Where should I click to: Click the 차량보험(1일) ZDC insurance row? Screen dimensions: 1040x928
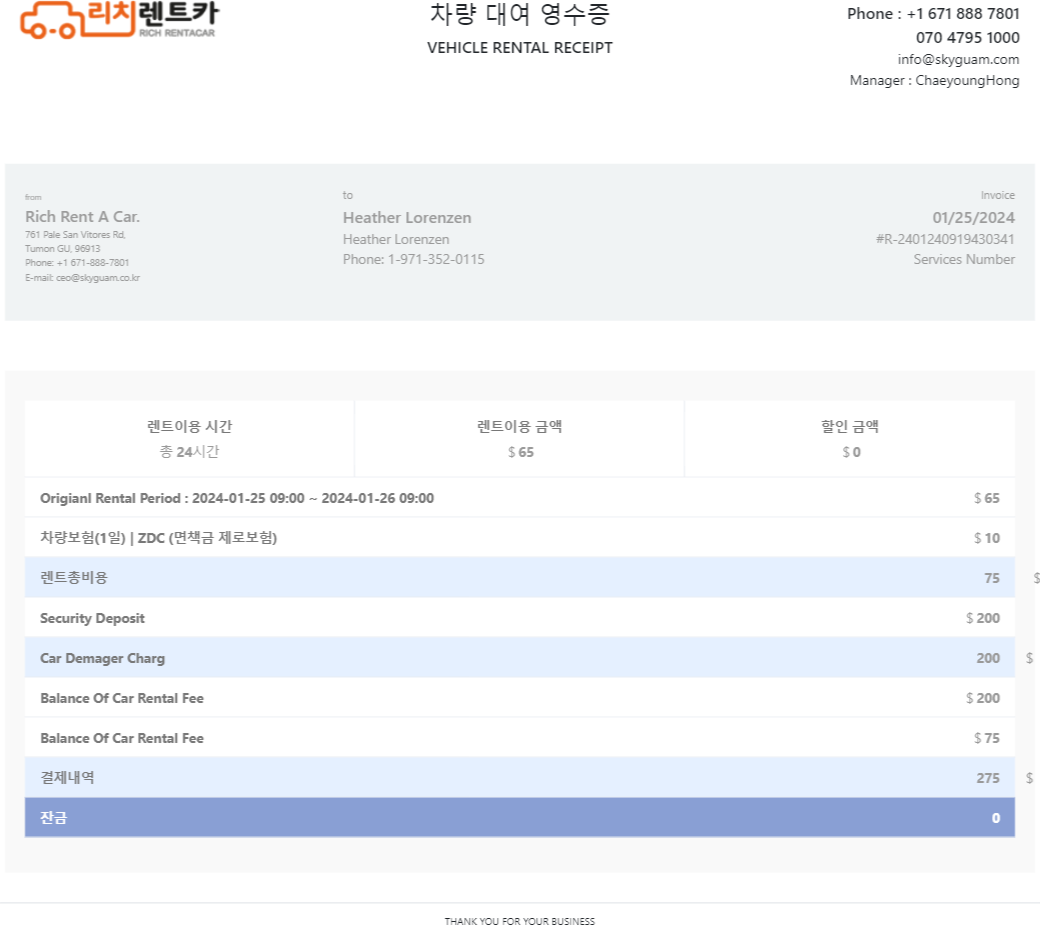[x=519, y=538]
